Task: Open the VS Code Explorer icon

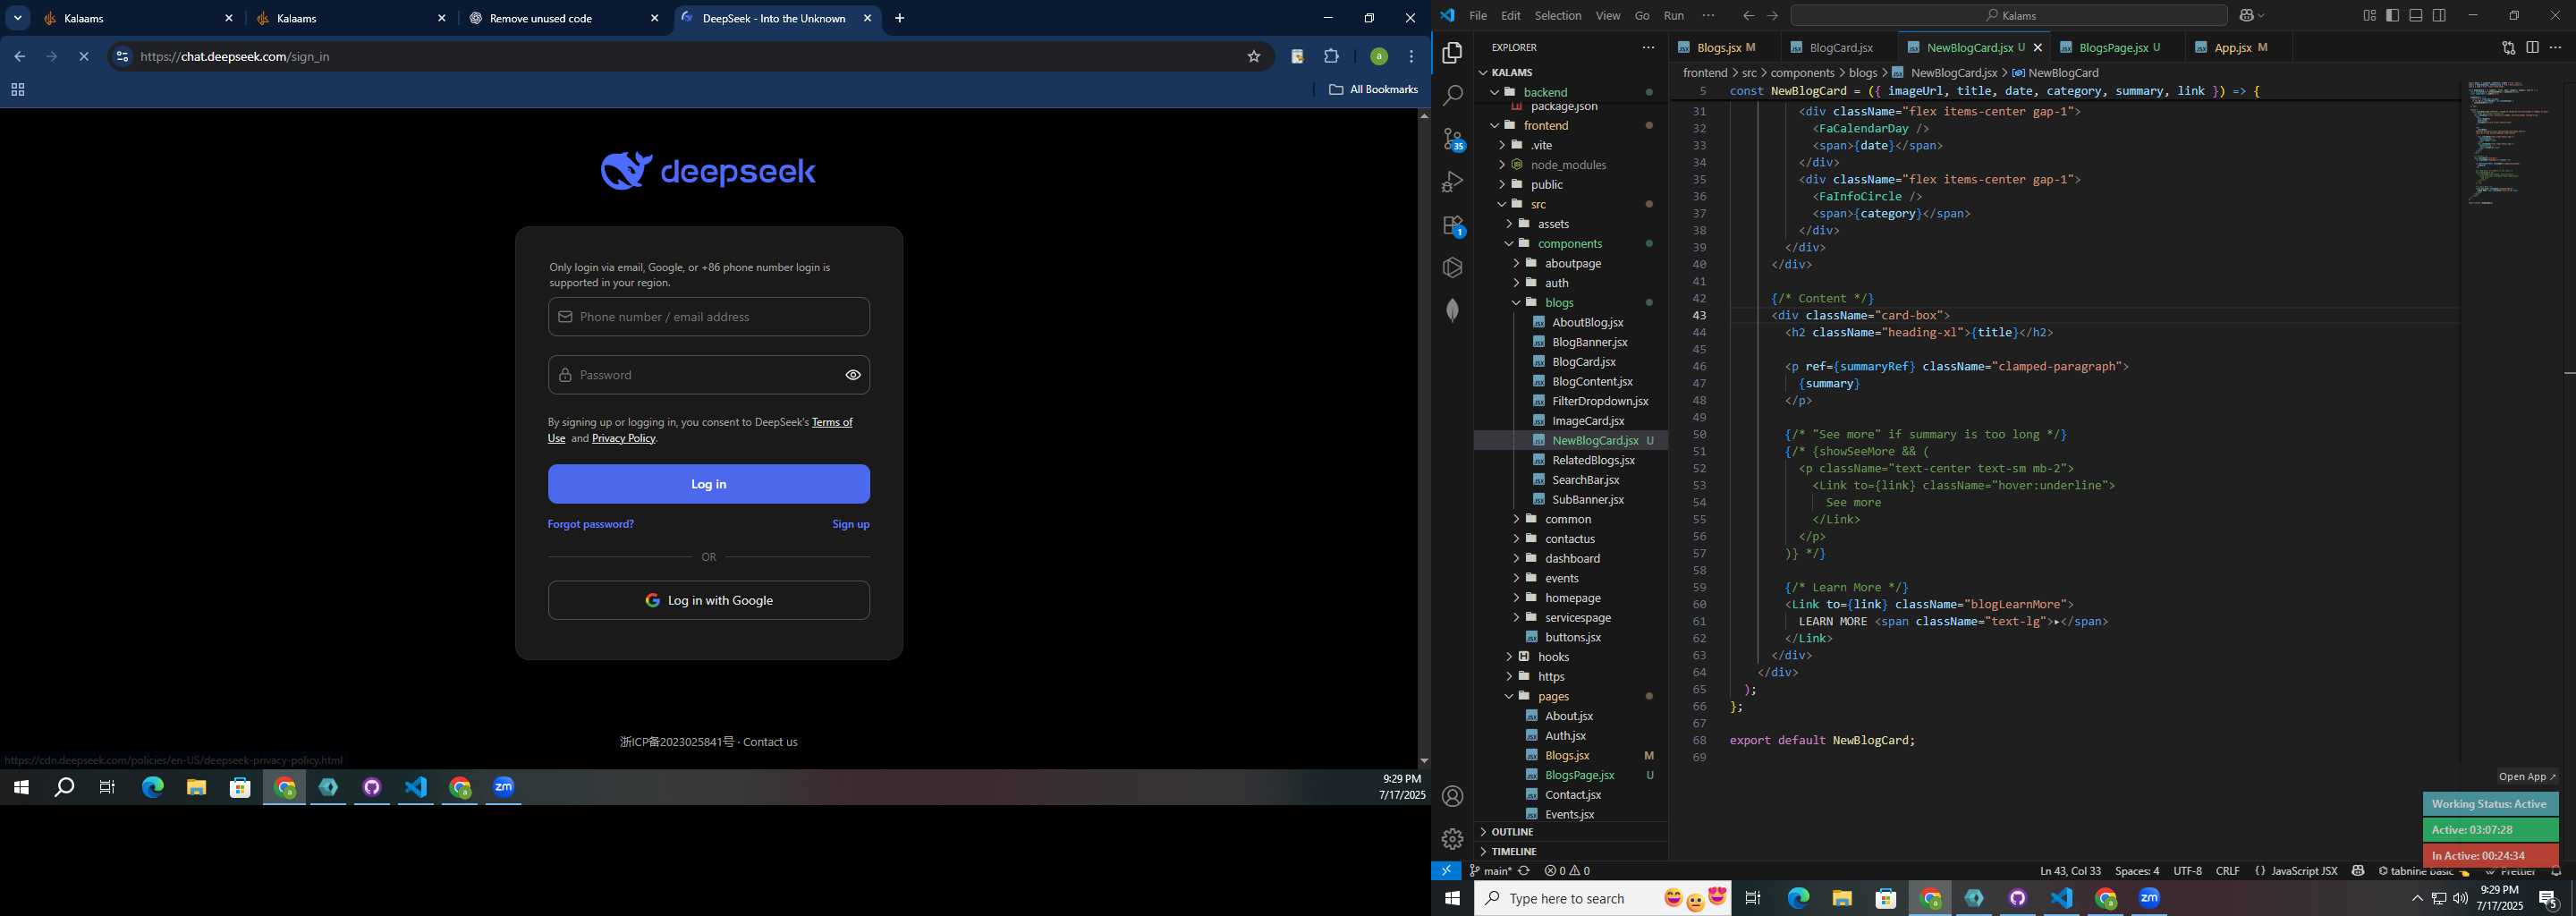Action: click(1453, 53)
